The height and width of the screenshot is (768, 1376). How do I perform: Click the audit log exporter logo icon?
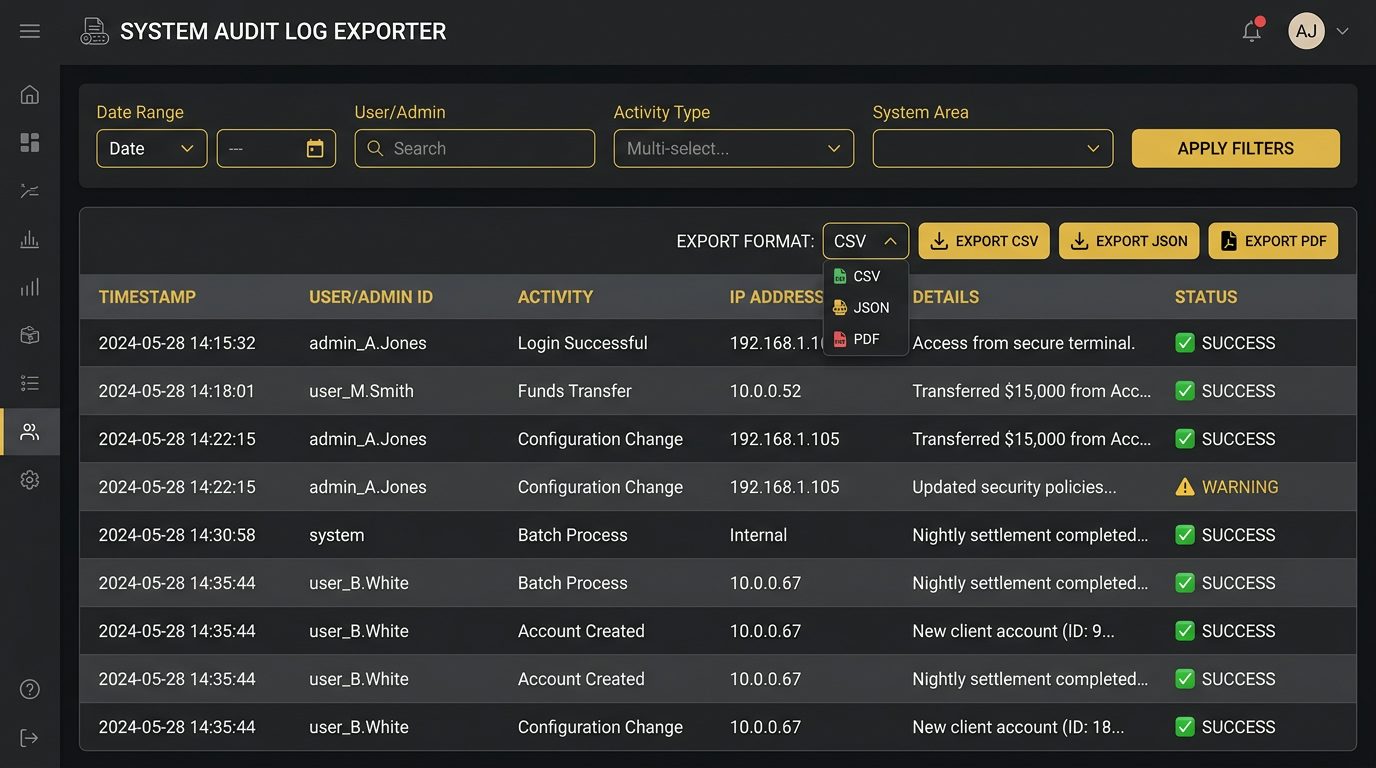[x=94, y=31]
